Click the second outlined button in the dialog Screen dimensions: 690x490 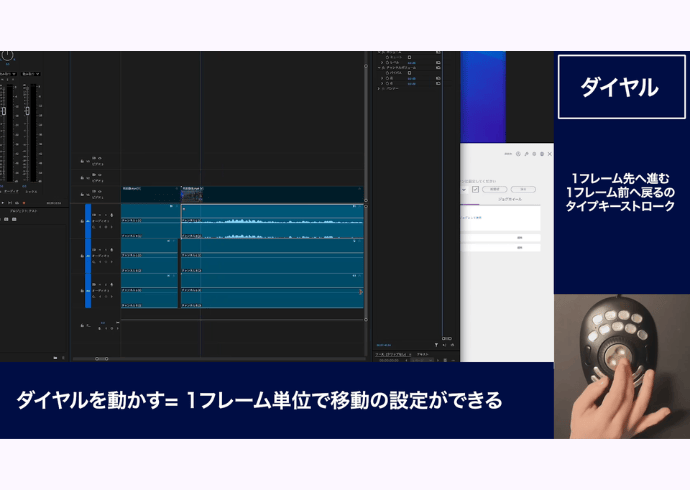point(523,188)
